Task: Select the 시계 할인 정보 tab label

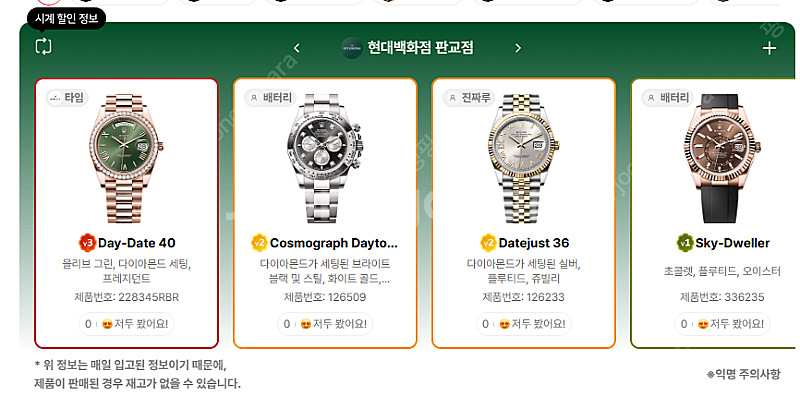Action: tap(66, 19)
